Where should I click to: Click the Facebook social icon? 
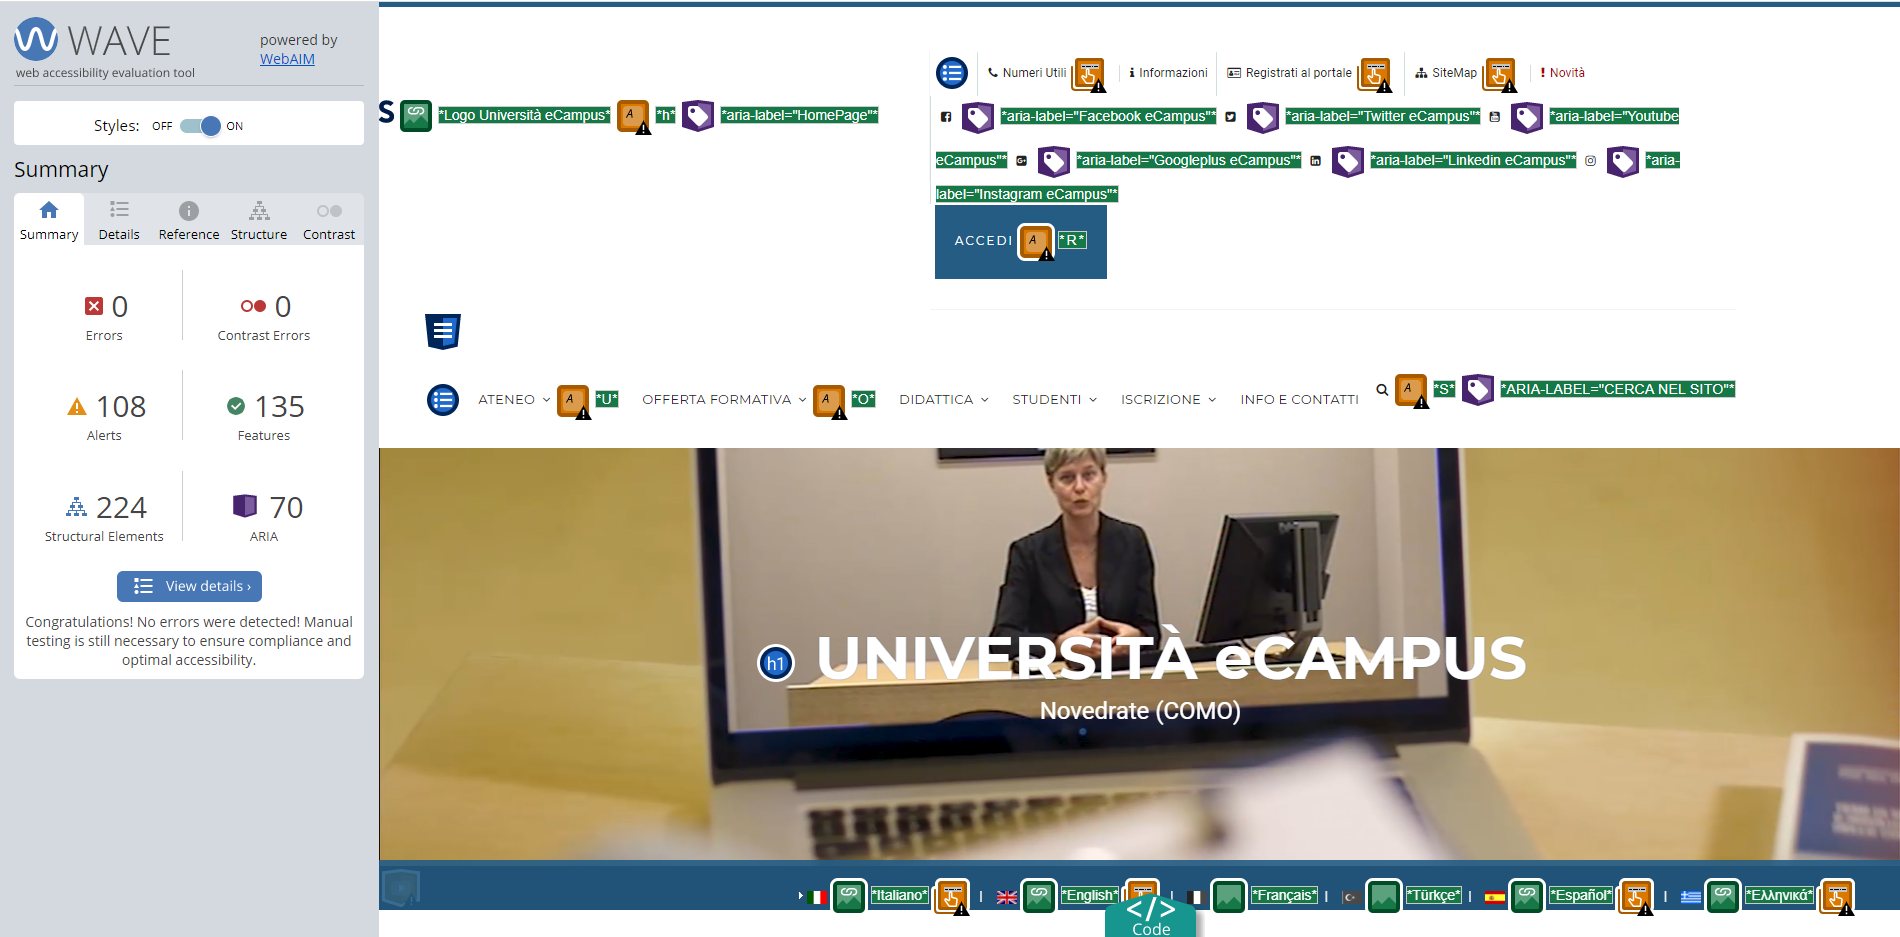point(946,117)
